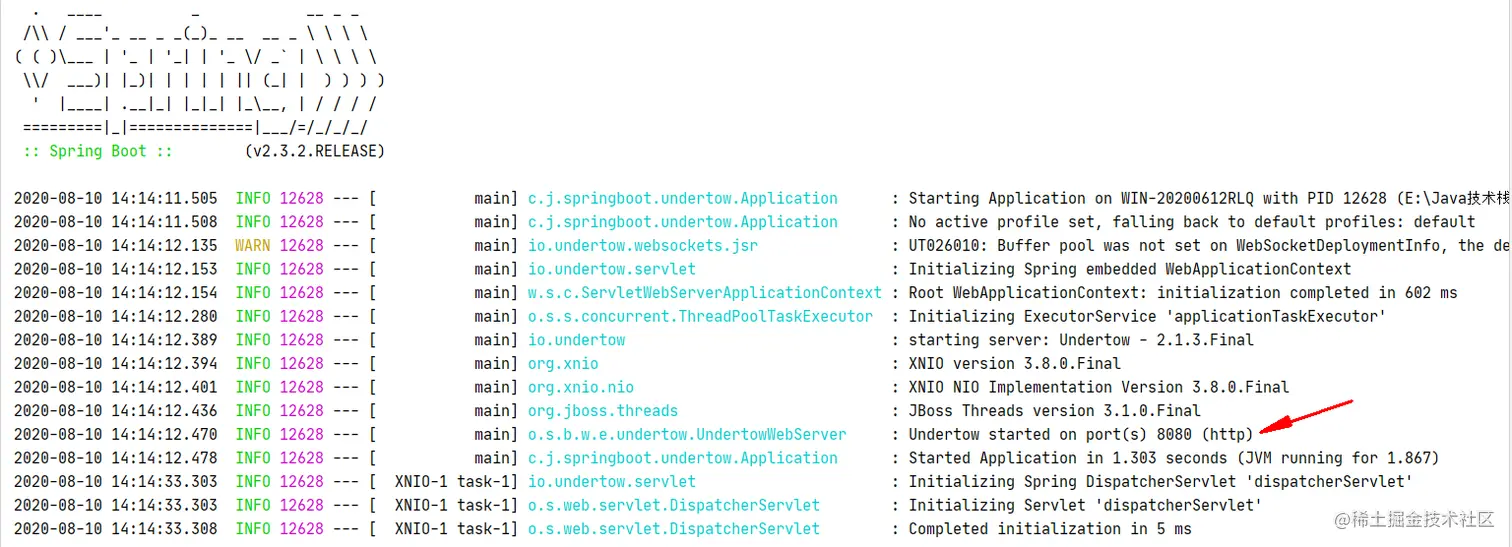Click 'o.s.web.servlet.DispatcherServlet' logger in 14:14:33.308 row
Screen dimensions: 1512x547
point(674,528)
